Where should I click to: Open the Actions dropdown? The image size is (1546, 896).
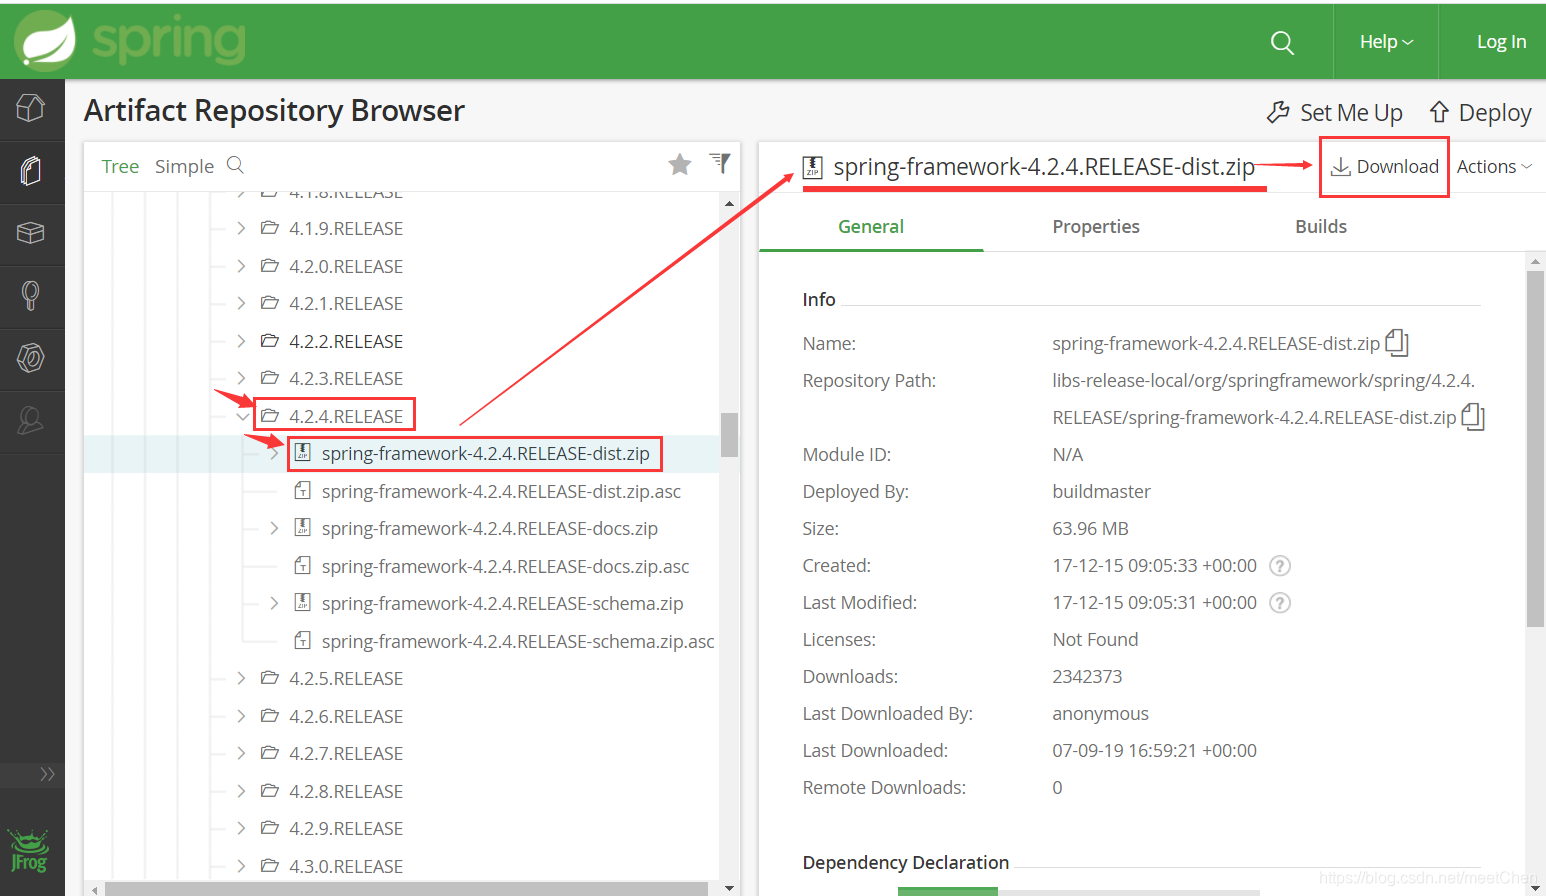click(x=1494, y=167)
